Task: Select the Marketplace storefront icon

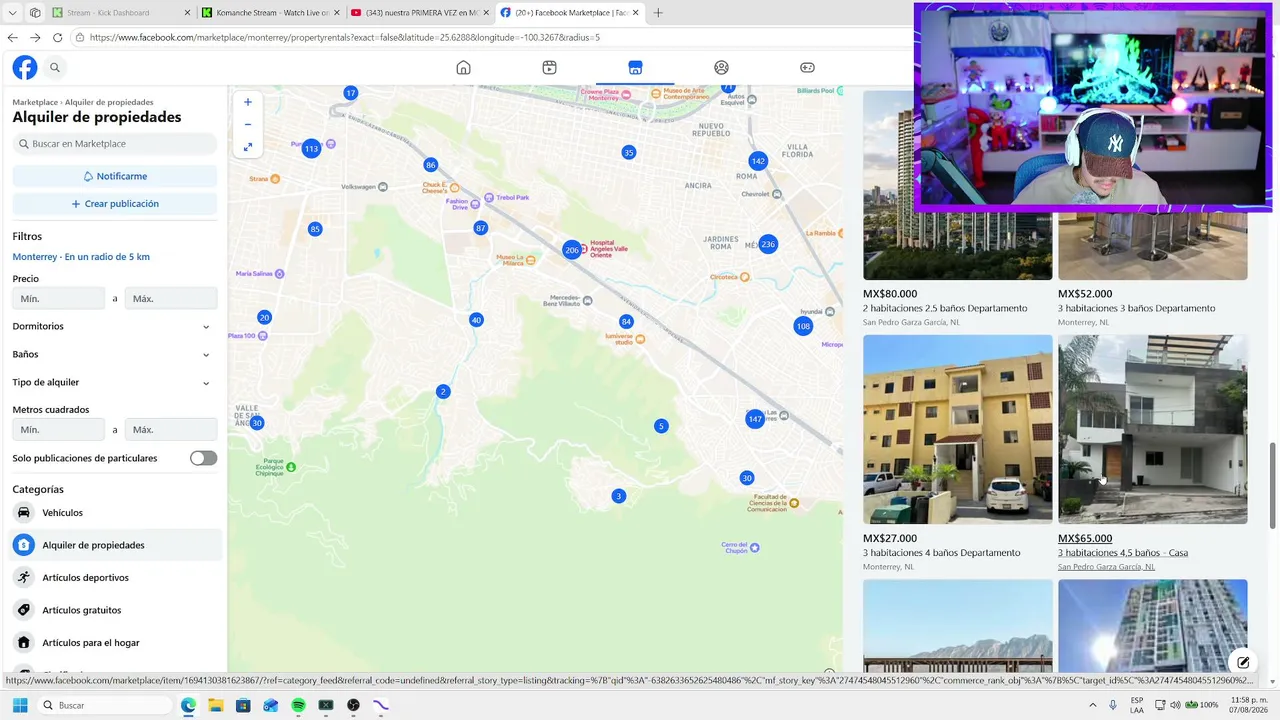Action: 635,68
